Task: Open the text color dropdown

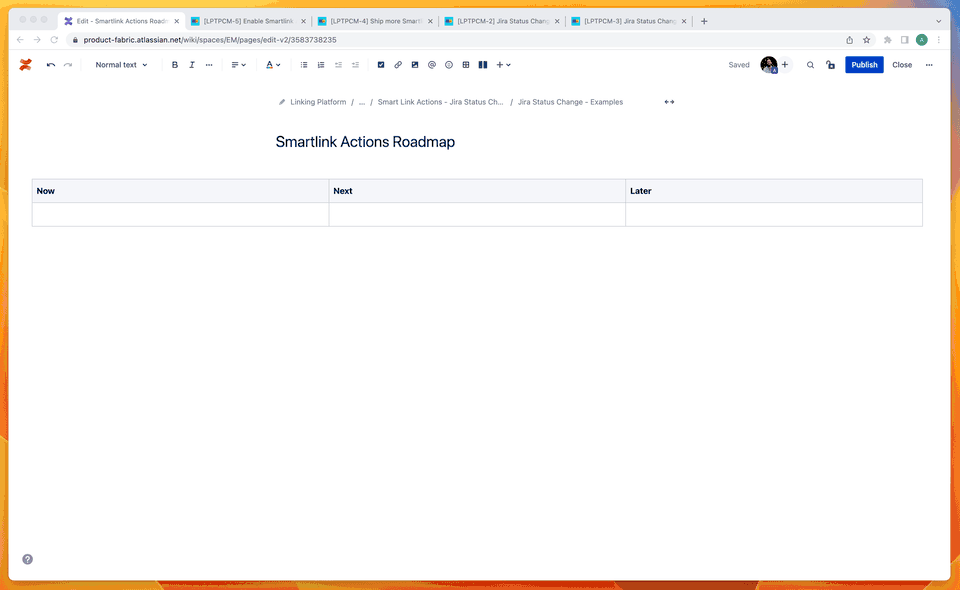Action: pos(273,64)
